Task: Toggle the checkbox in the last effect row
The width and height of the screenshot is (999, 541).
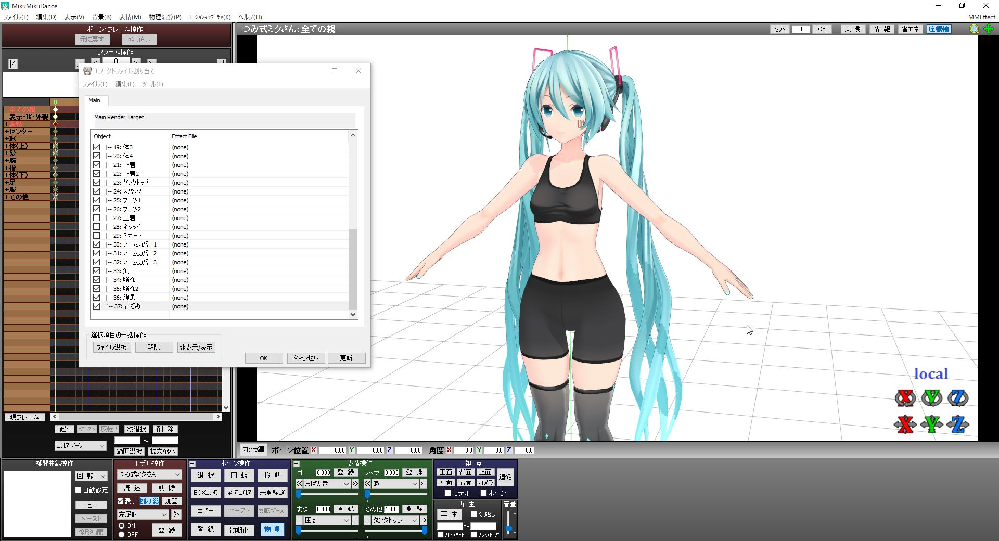Action: [x=97, y=306]
